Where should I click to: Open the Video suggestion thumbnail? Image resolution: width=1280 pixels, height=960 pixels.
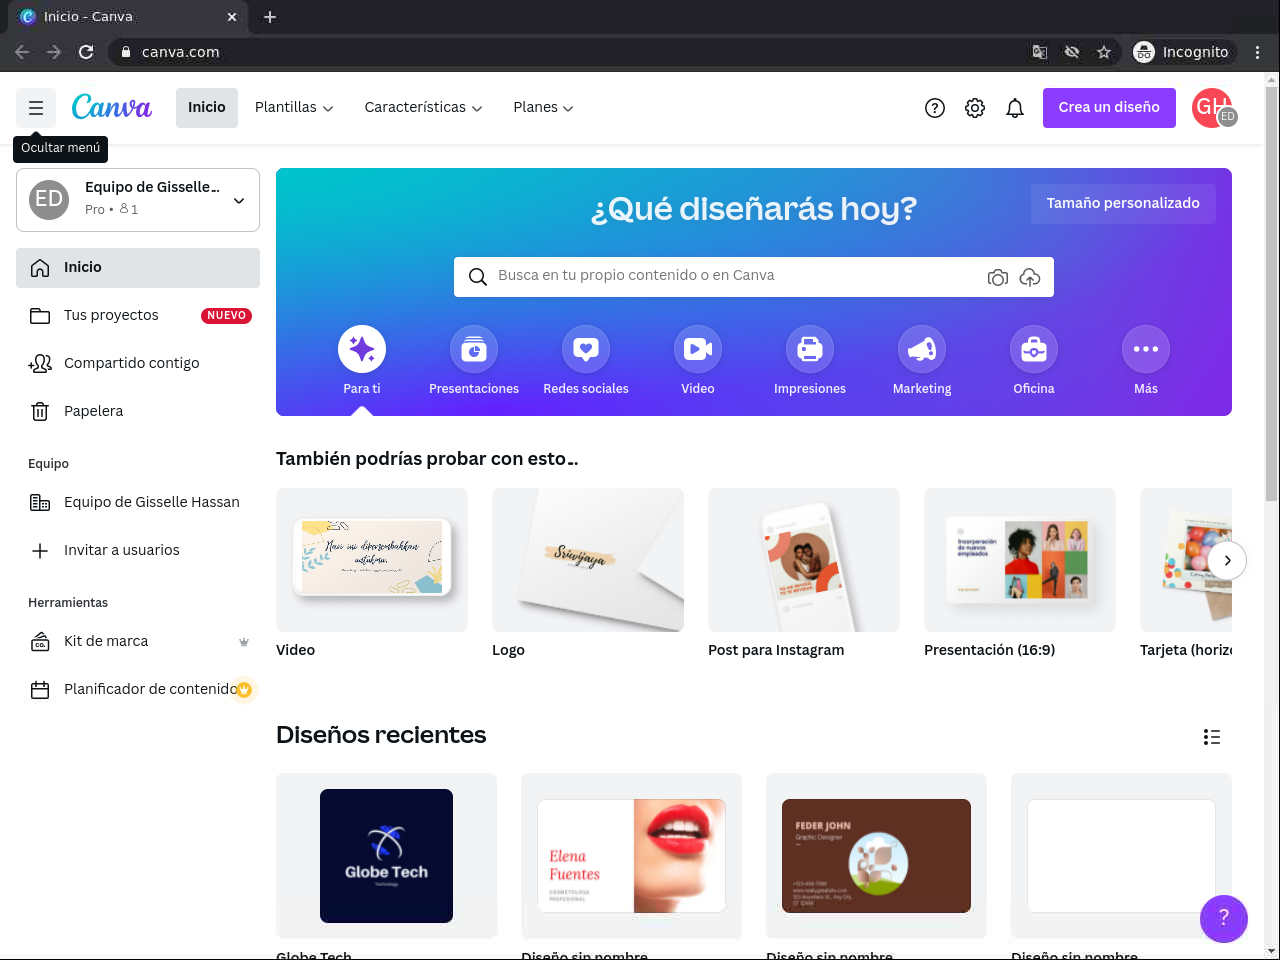(x=372, y=560)
